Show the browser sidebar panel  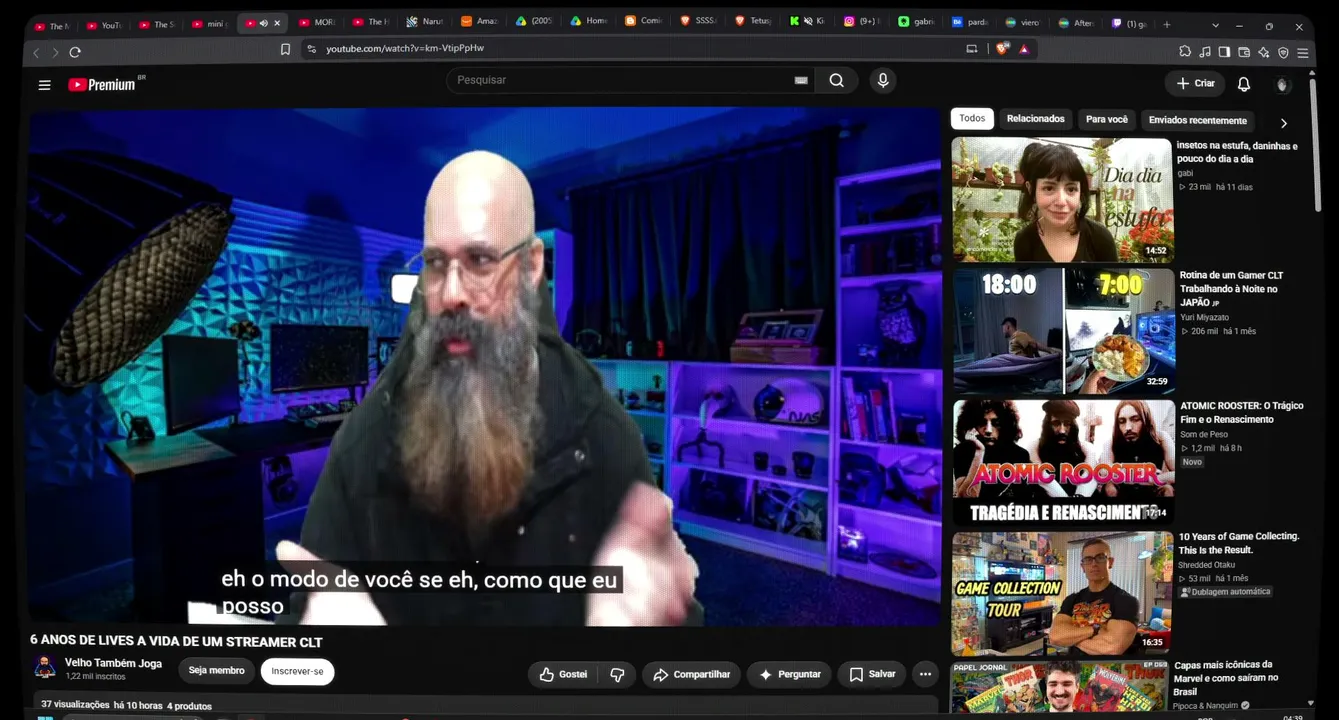click(1224, 52)
